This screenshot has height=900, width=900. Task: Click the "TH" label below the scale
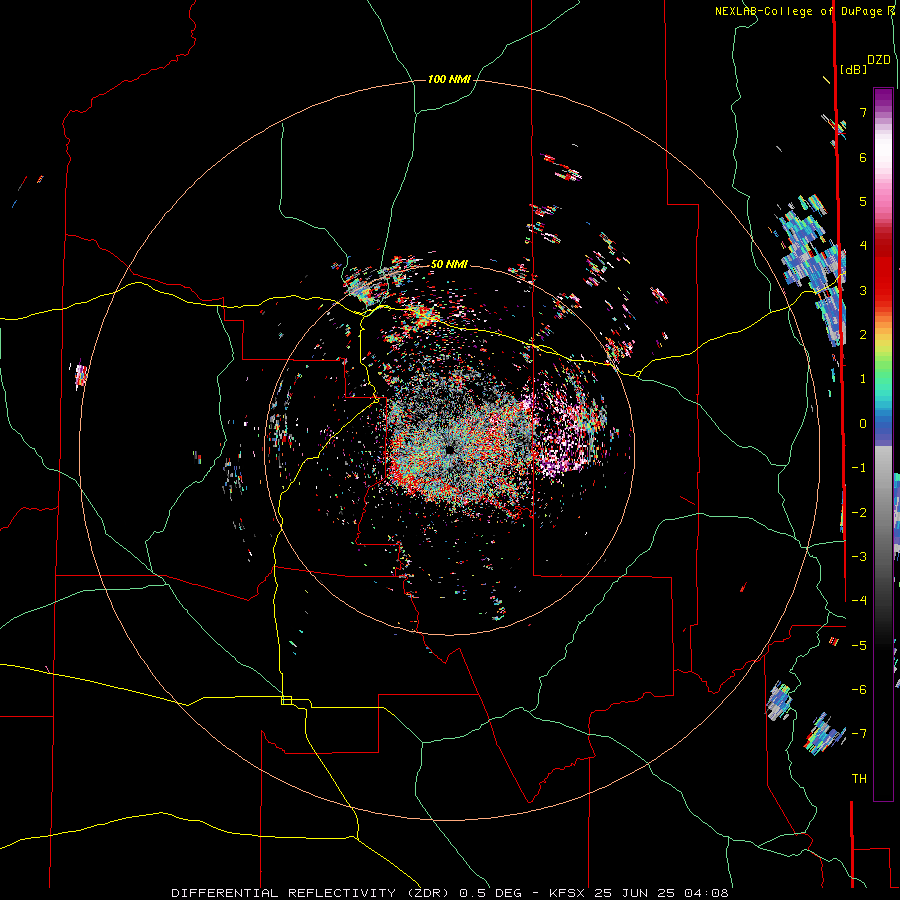point(859,779)
